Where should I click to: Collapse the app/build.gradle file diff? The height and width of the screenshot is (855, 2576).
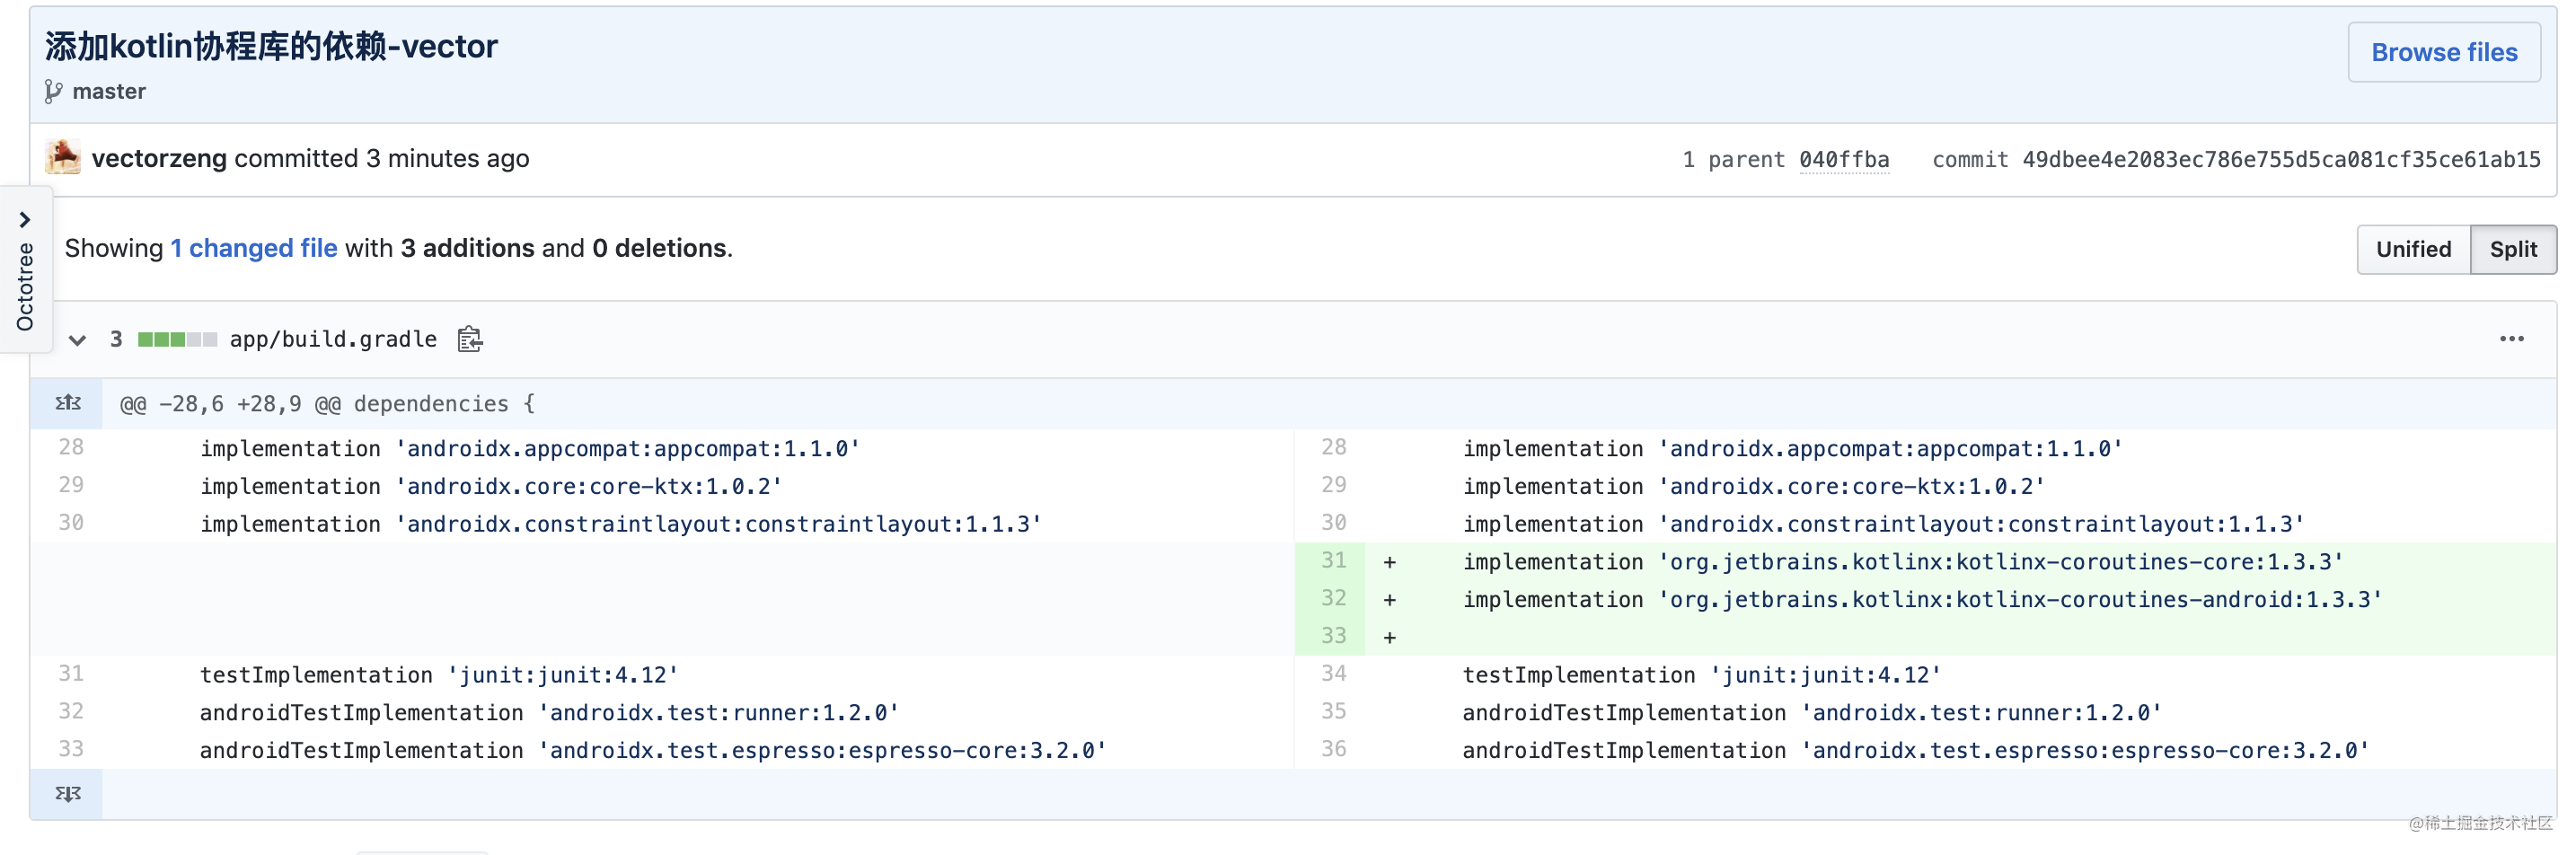click(77, 340)
